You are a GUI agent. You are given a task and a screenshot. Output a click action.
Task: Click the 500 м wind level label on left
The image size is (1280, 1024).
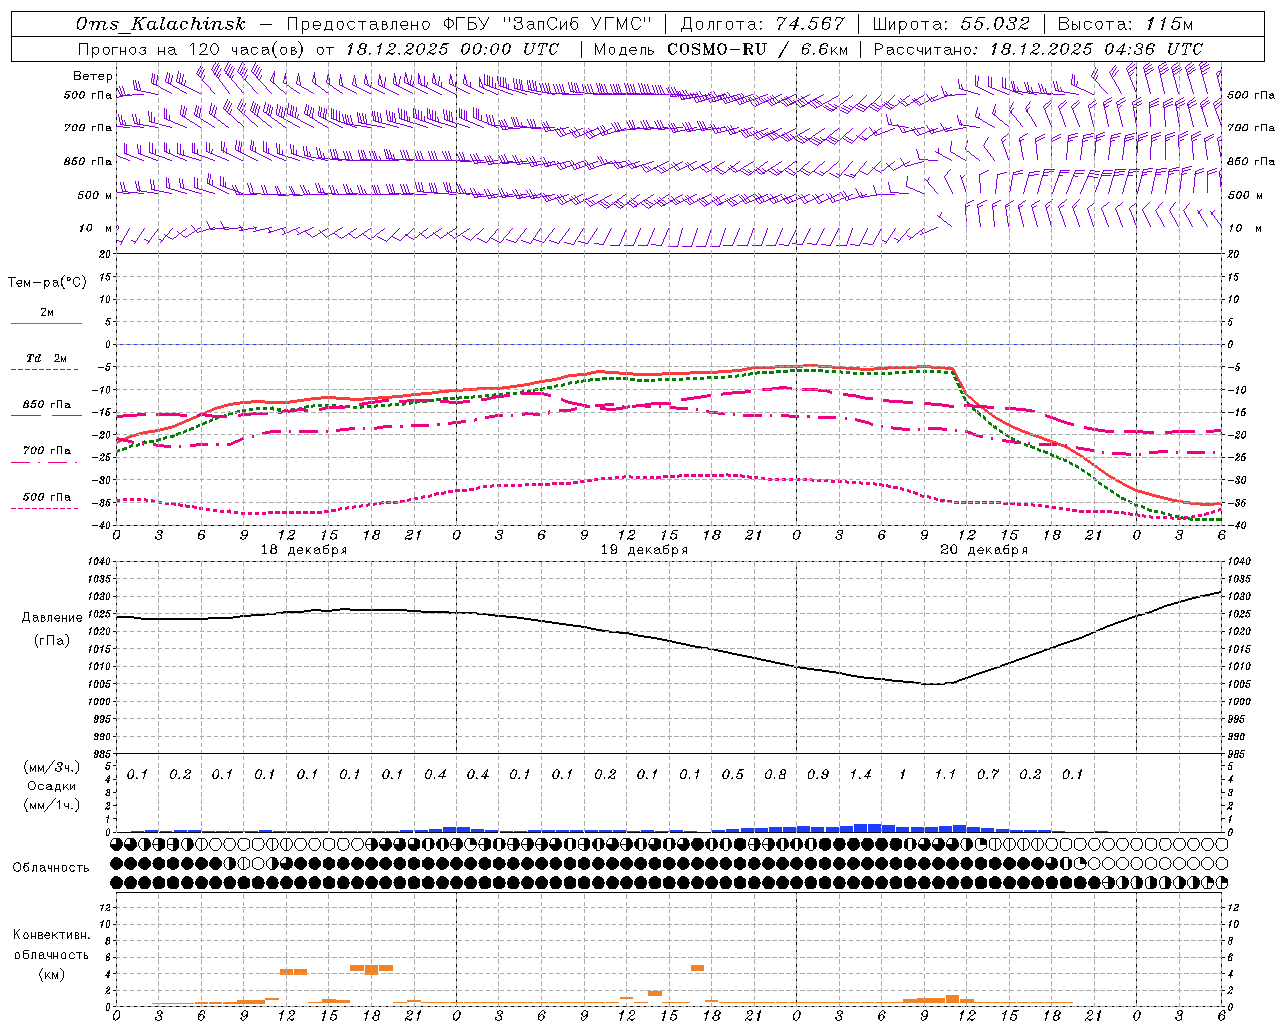point(94,195)
